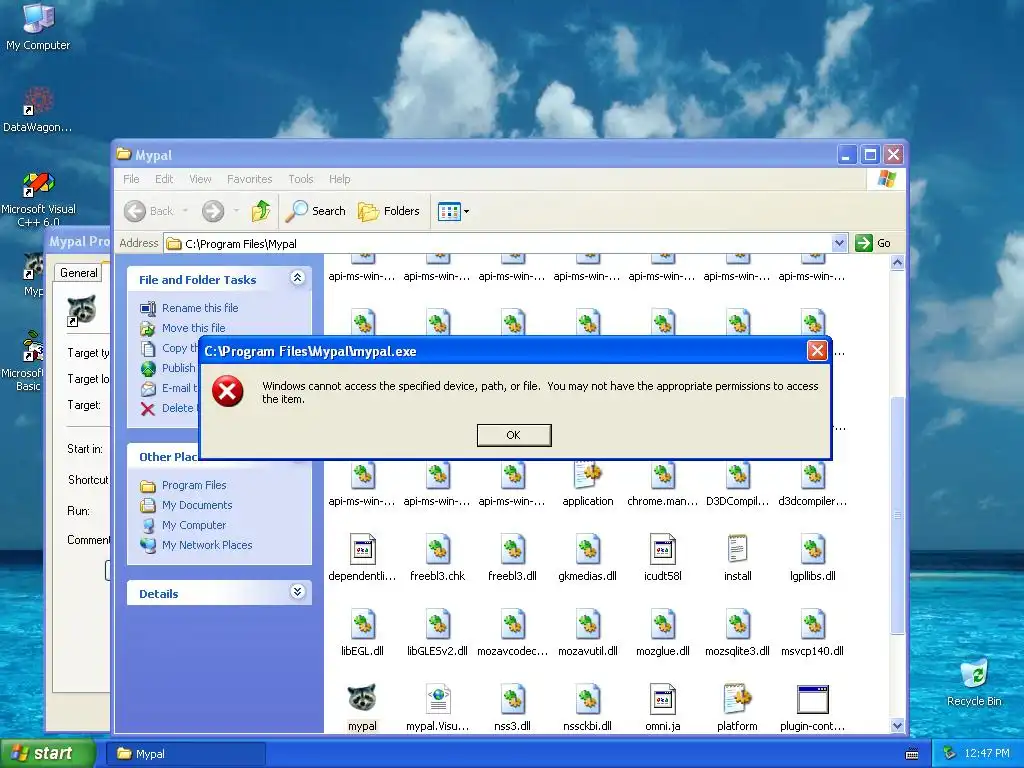Select the d3dcompiler... file icon
1024x768 pixels.
coord(812,475)
